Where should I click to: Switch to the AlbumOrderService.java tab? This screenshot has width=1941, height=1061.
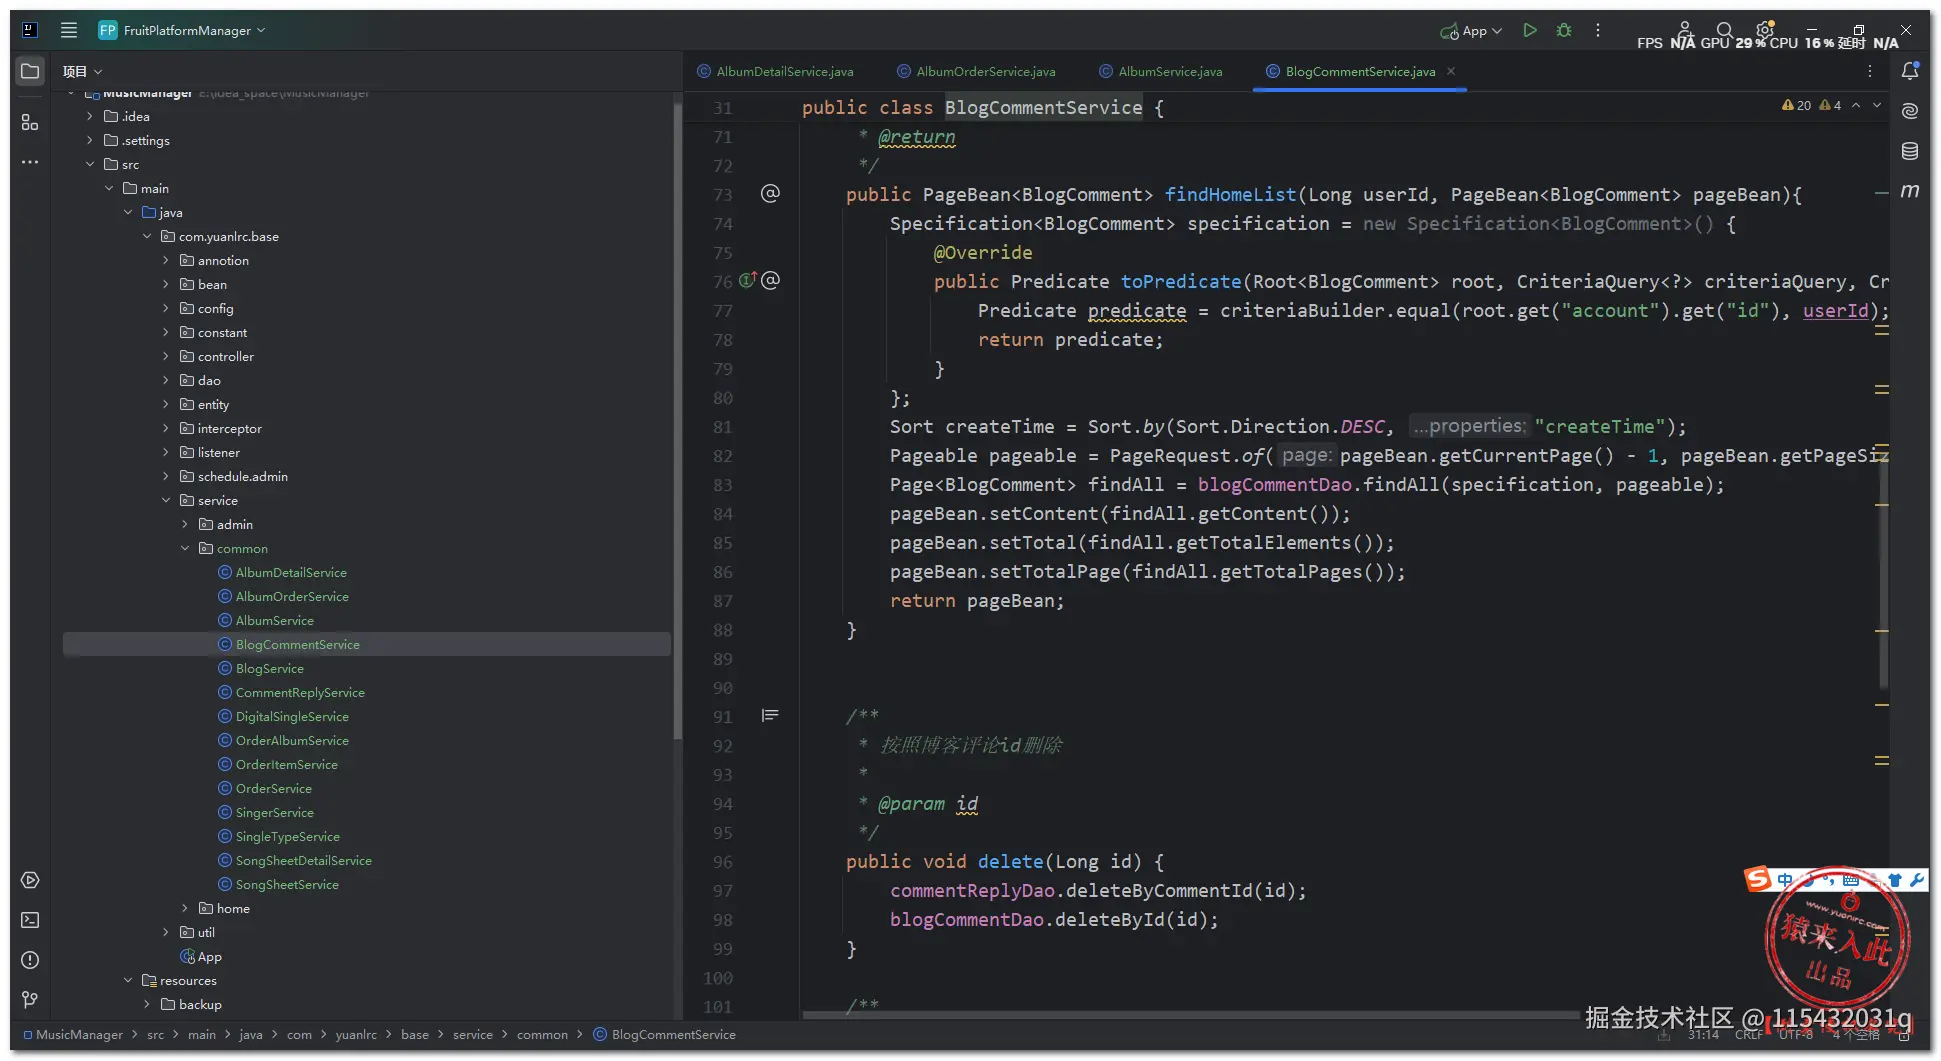(976, 71)
